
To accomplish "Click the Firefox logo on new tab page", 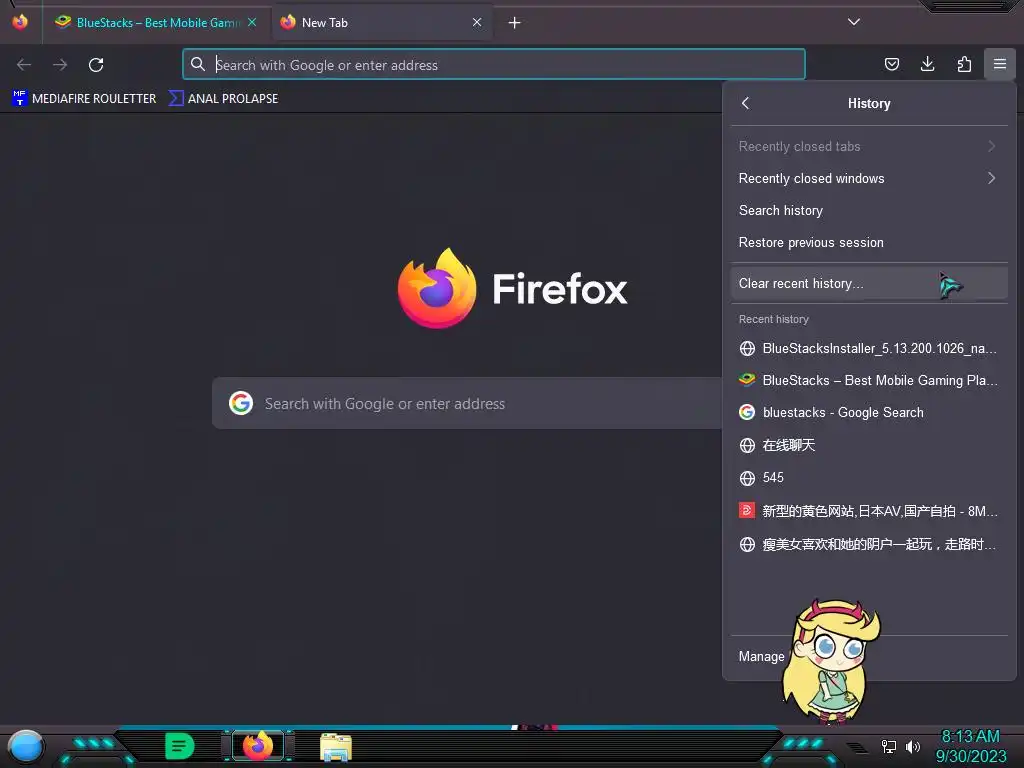I will [437, 288].
